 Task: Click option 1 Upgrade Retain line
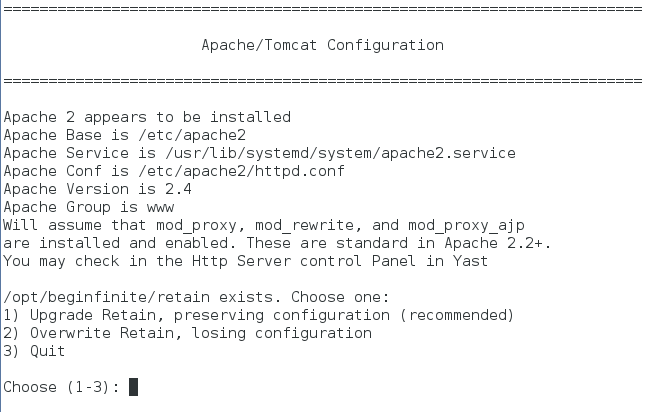coord(258,315)
